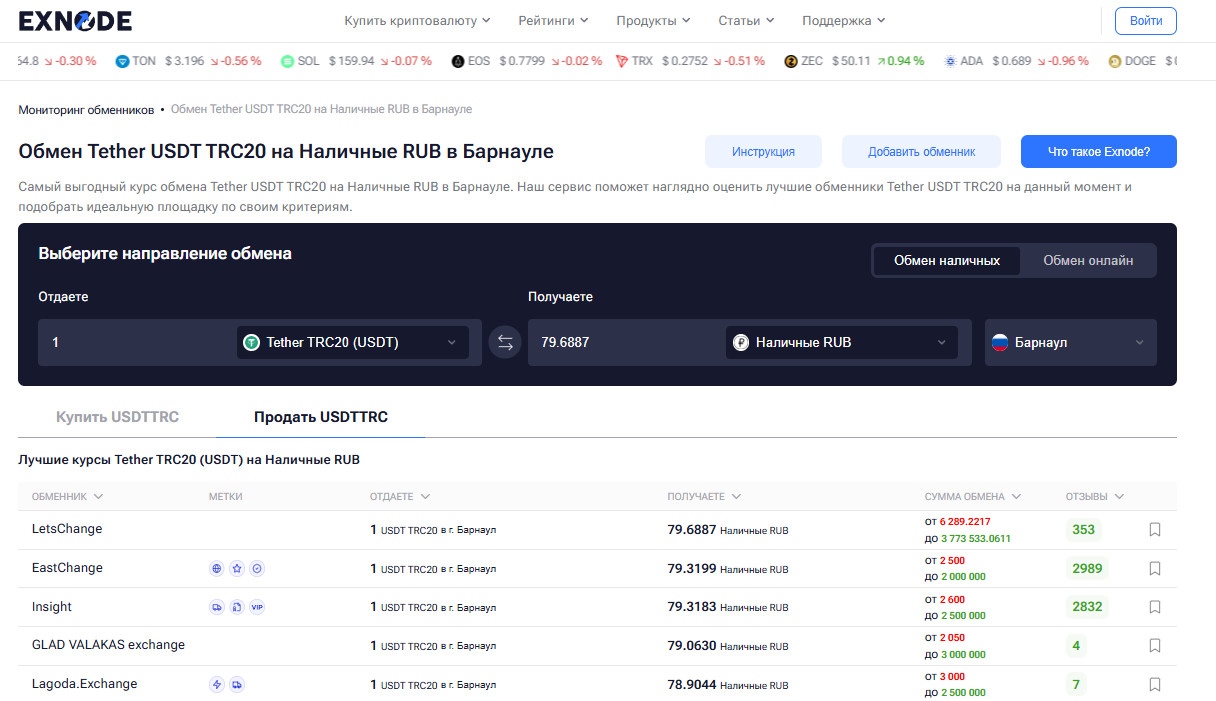This screenshot has height=701, width=1216.
Task: Switch to Обмен онлайн mode
Action: click(1088, 261)
